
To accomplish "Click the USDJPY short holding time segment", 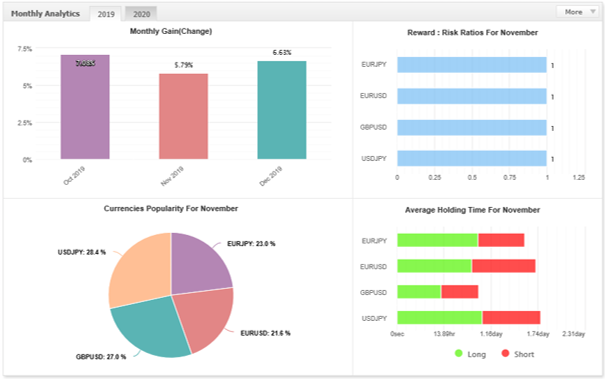I will [511, 318].
